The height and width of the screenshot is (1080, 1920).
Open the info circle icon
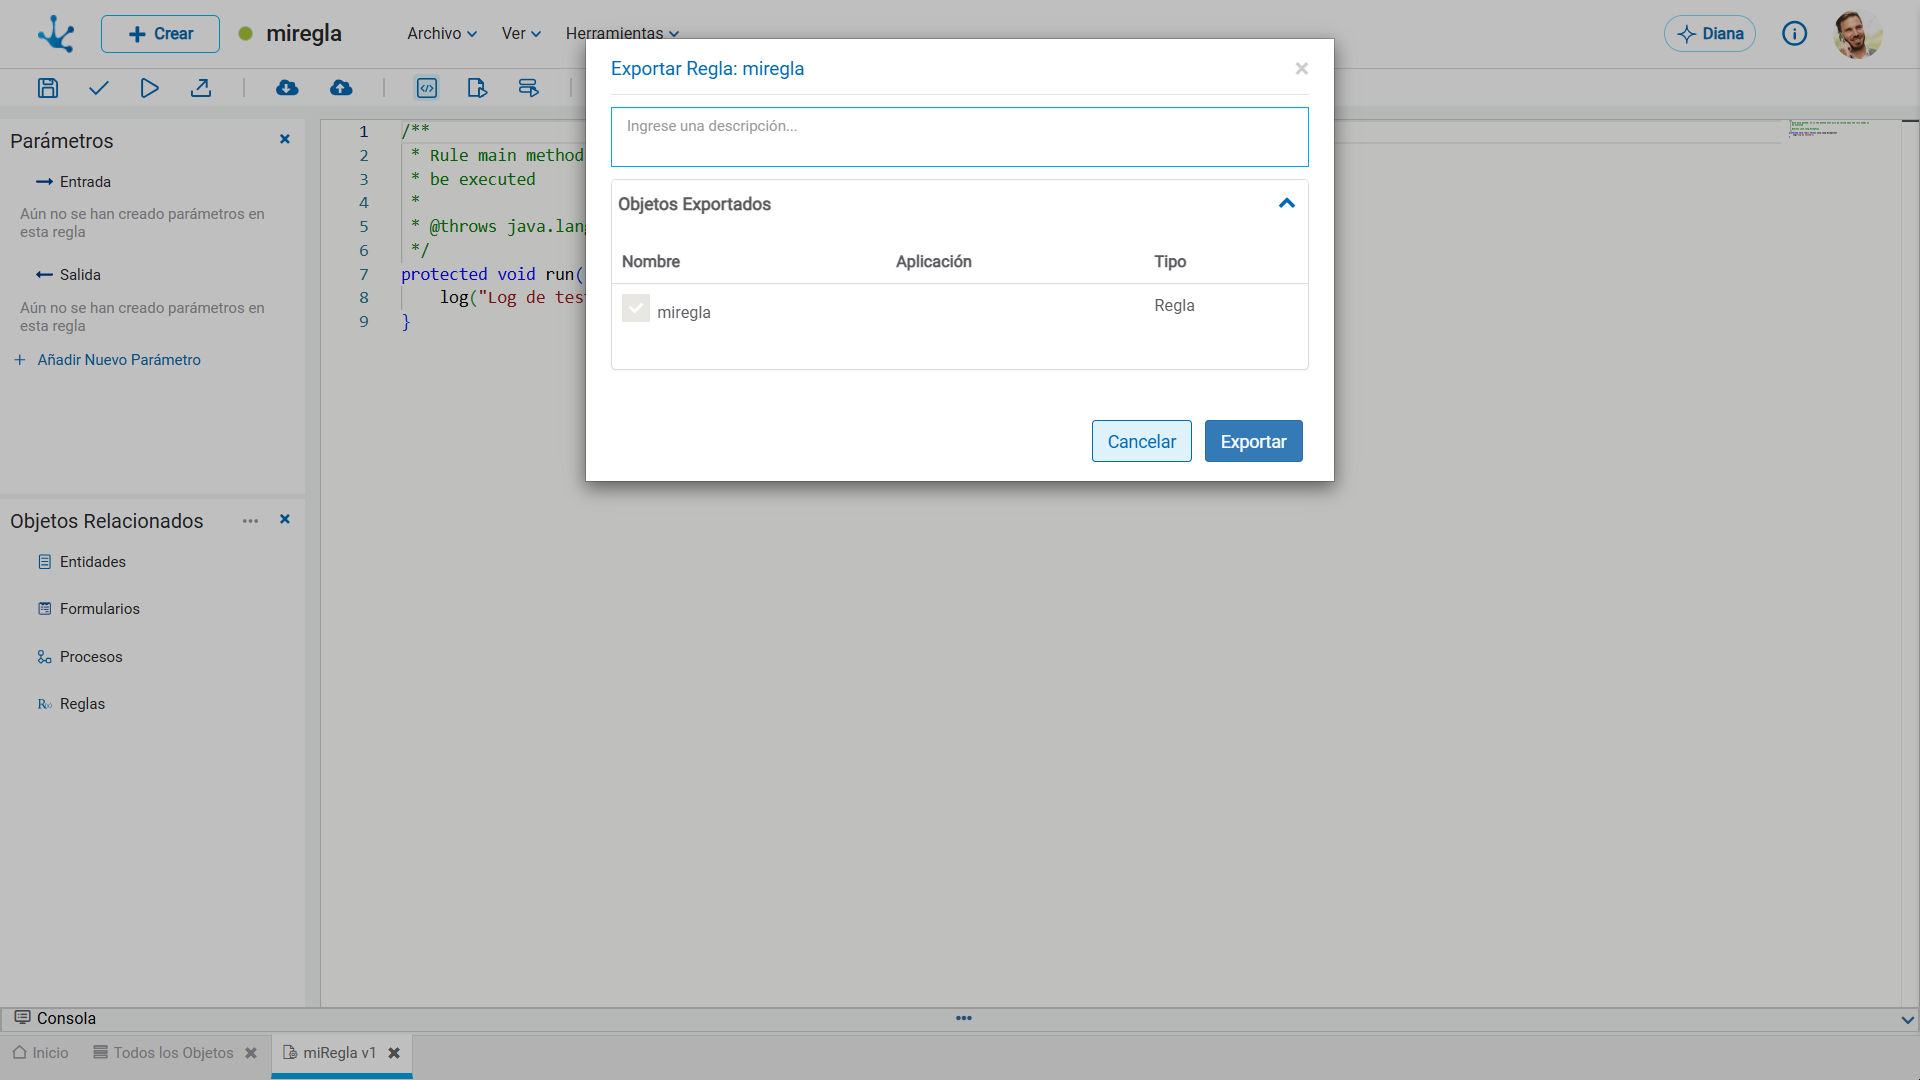(1795, 34)
